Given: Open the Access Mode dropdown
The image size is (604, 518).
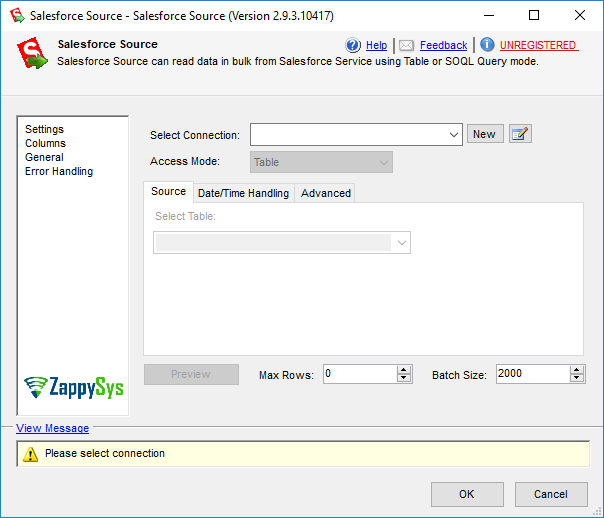Looking at the screenshot, I should [x=384, y=162].
